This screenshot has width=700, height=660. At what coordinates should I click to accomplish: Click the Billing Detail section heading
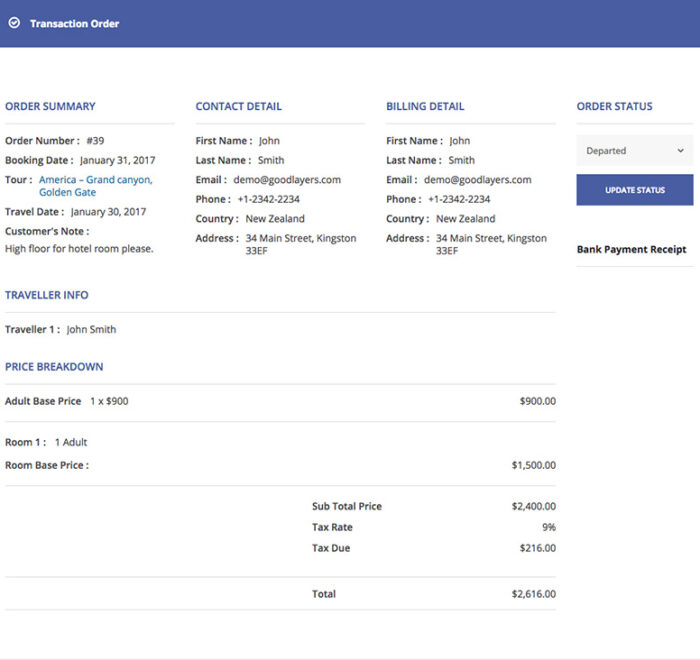tap(425, 106)
